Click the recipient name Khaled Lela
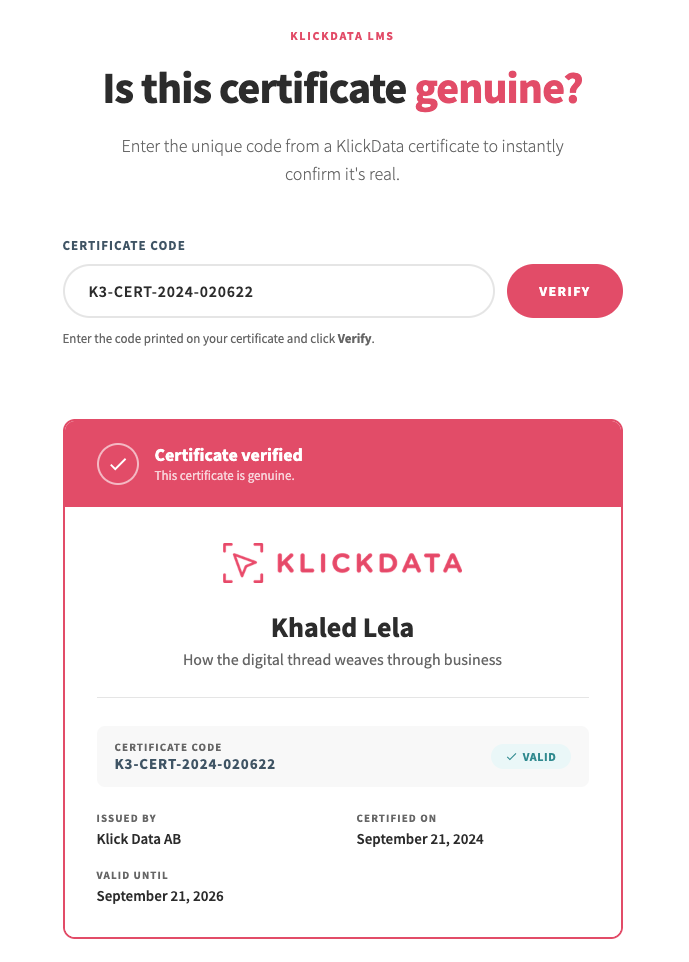The width and height of the screenshot is (689, 962). coord(342,628)
